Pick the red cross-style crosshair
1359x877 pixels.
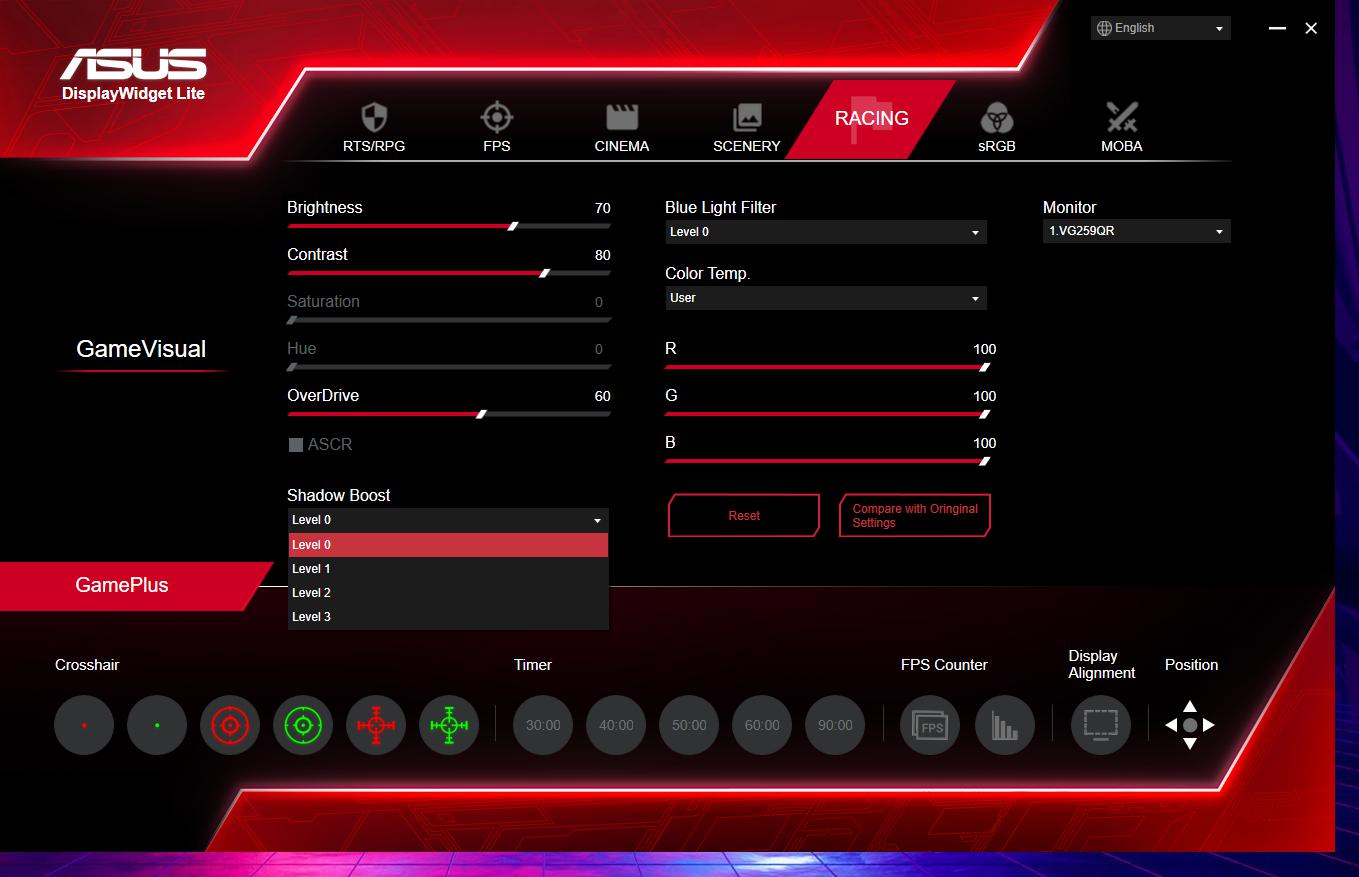click(376, 725)
